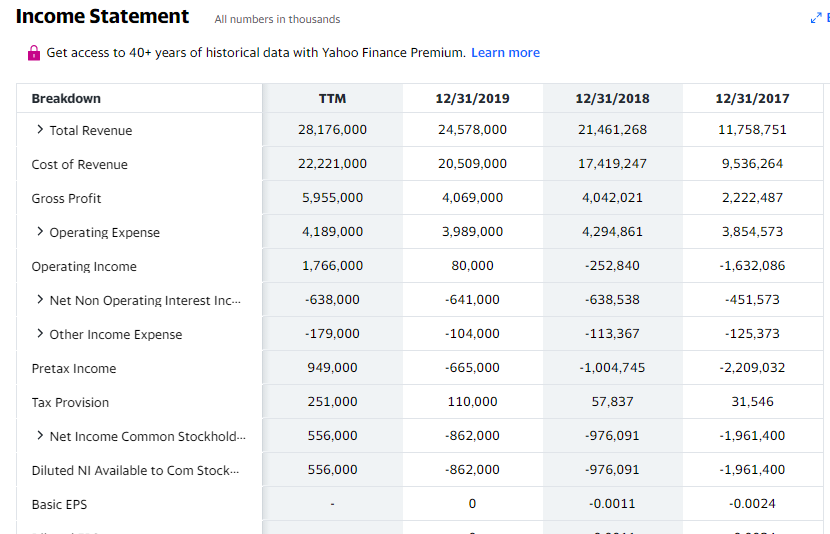
Task: Click the Pretax Income row label
Action: 74,368
